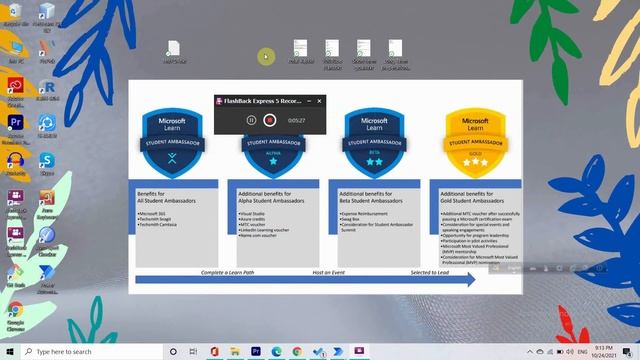Viewport: 640px width, 360px height.
Task: Launch the Skype desktop shortcut
Action: pyautogui.click(x=47, y=164)
